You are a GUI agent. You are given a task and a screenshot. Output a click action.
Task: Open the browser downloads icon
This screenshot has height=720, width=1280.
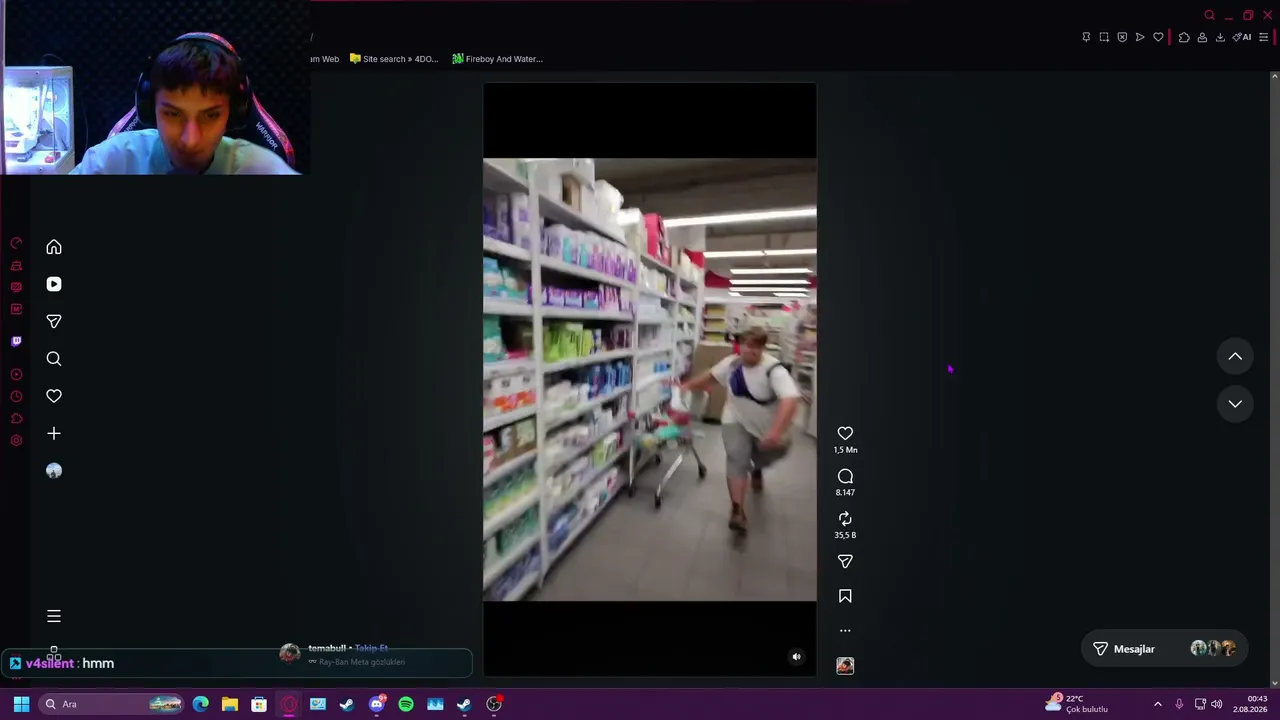pos(1220,37)
